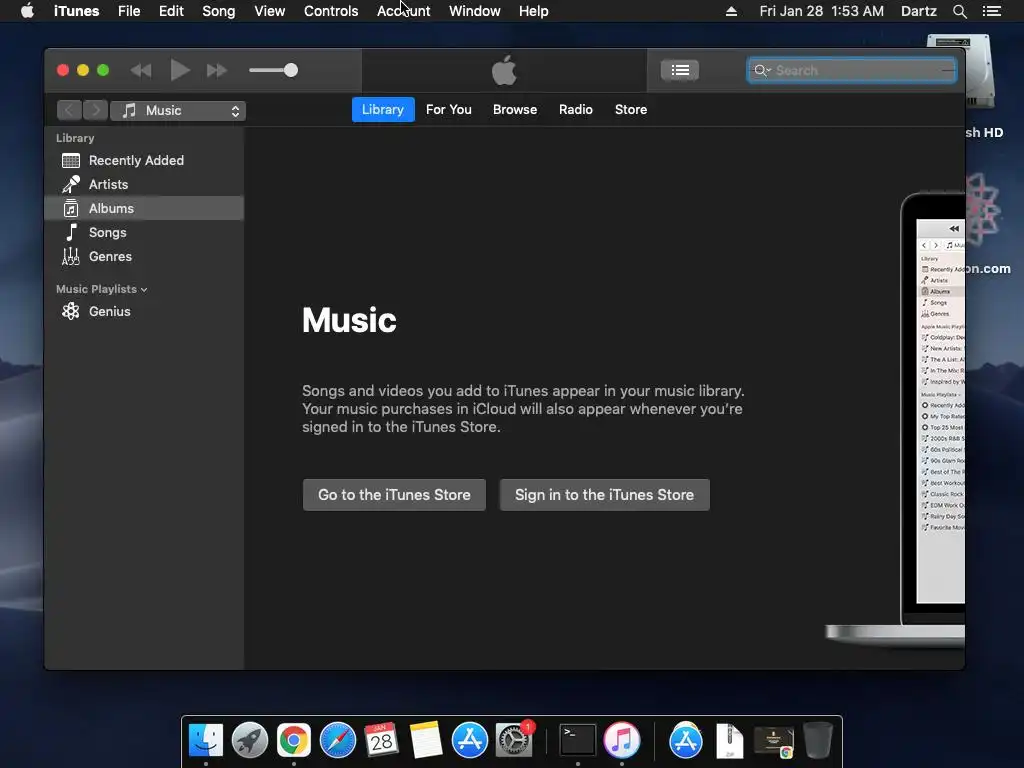Click the Play button in iTunes
The width and height of the screenshot is (1024, 768).
[x=180, y=70]
